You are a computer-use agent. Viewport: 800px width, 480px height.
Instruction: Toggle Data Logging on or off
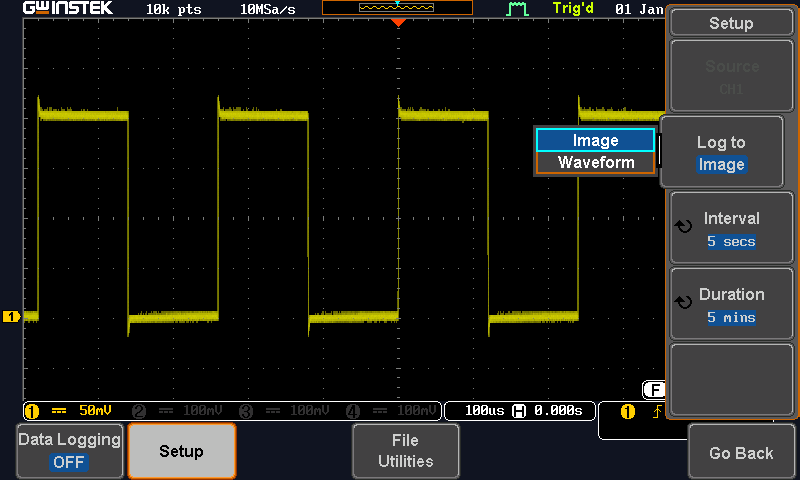point(70,451)
